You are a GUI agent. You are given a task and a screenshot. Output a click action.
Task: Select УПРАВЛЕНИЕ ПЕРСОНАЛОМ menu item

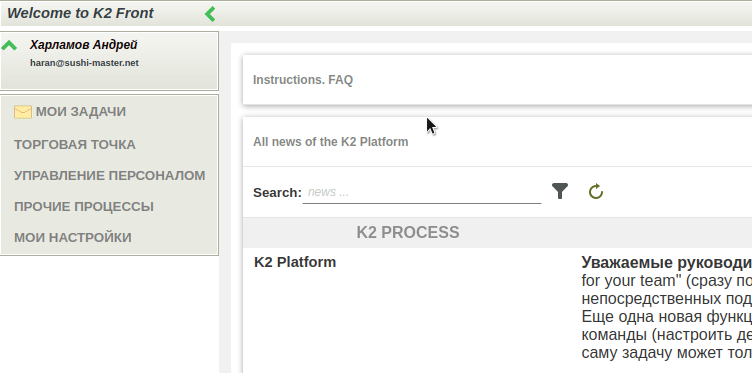109,175
